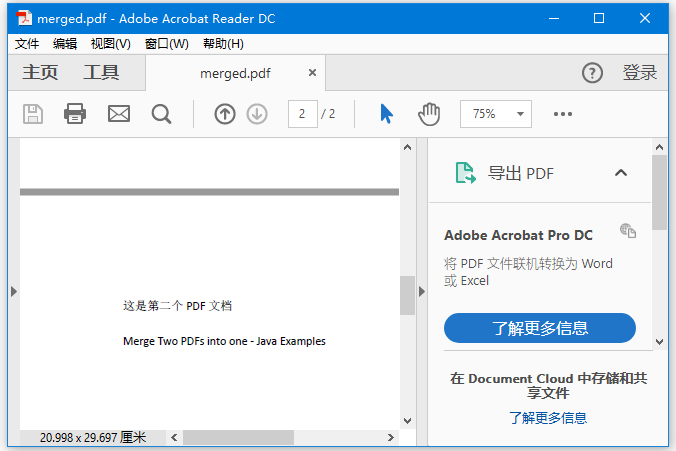Minimize the Acrobat Reader window
Image resolution: width=676 pixels, height=451 pixels.
click(x=554, y=18)
